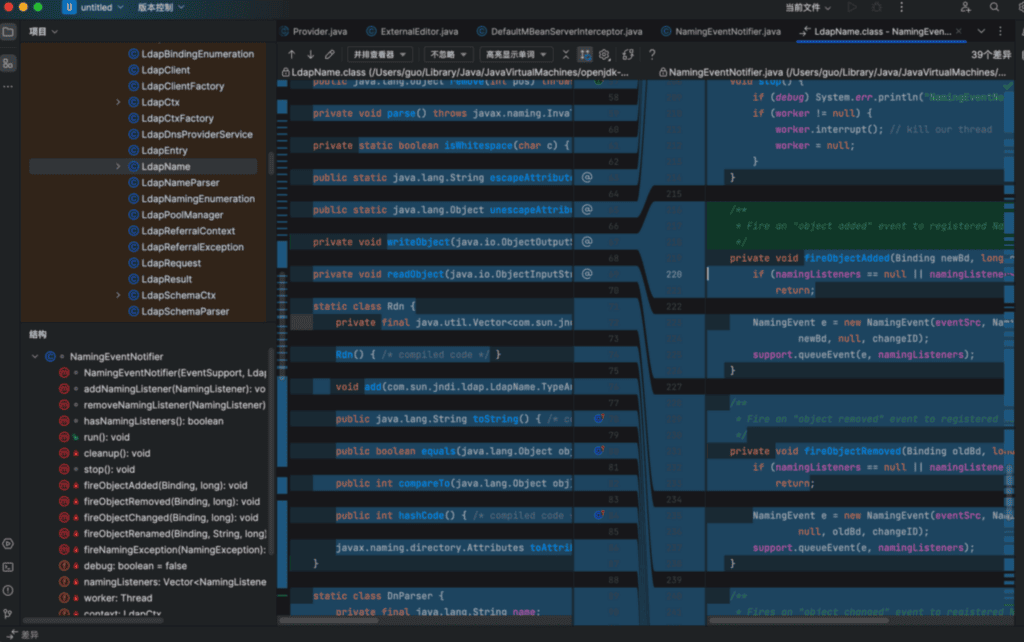The width and height of the screenshot is (1024, 642).
Task: Open the side-by-side viewer dropdown
Action: click(x=380, y=54)
